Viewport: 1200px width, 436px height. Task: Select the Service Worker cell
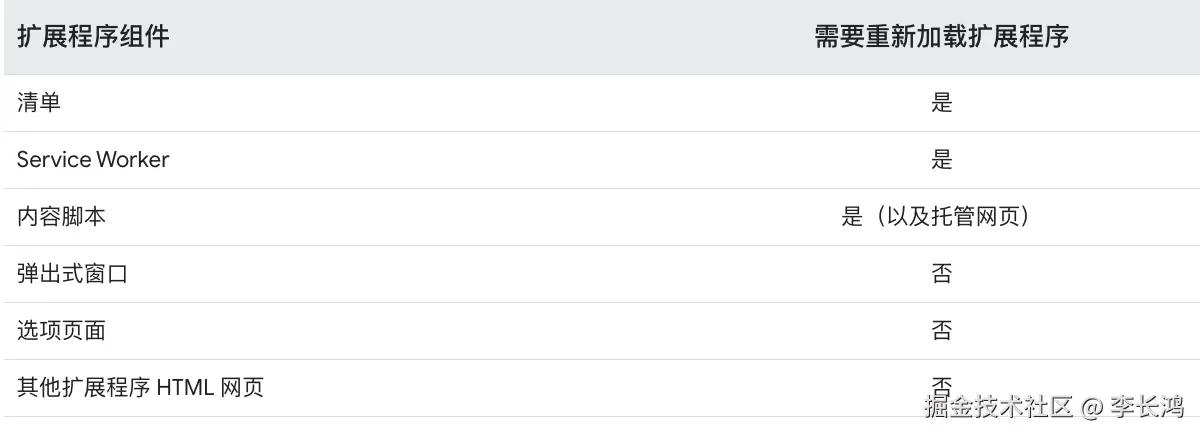point(93,159)
